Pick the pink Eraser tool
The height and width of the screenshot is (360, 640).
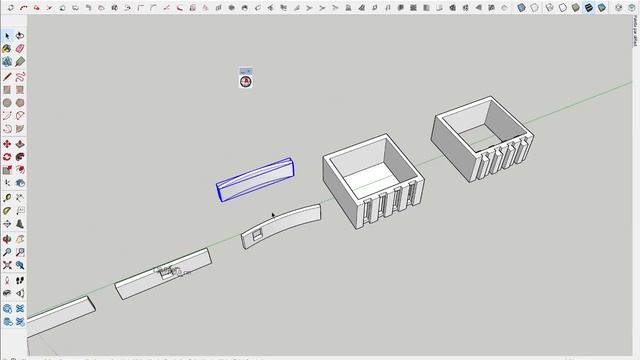(x=20, y=49)
